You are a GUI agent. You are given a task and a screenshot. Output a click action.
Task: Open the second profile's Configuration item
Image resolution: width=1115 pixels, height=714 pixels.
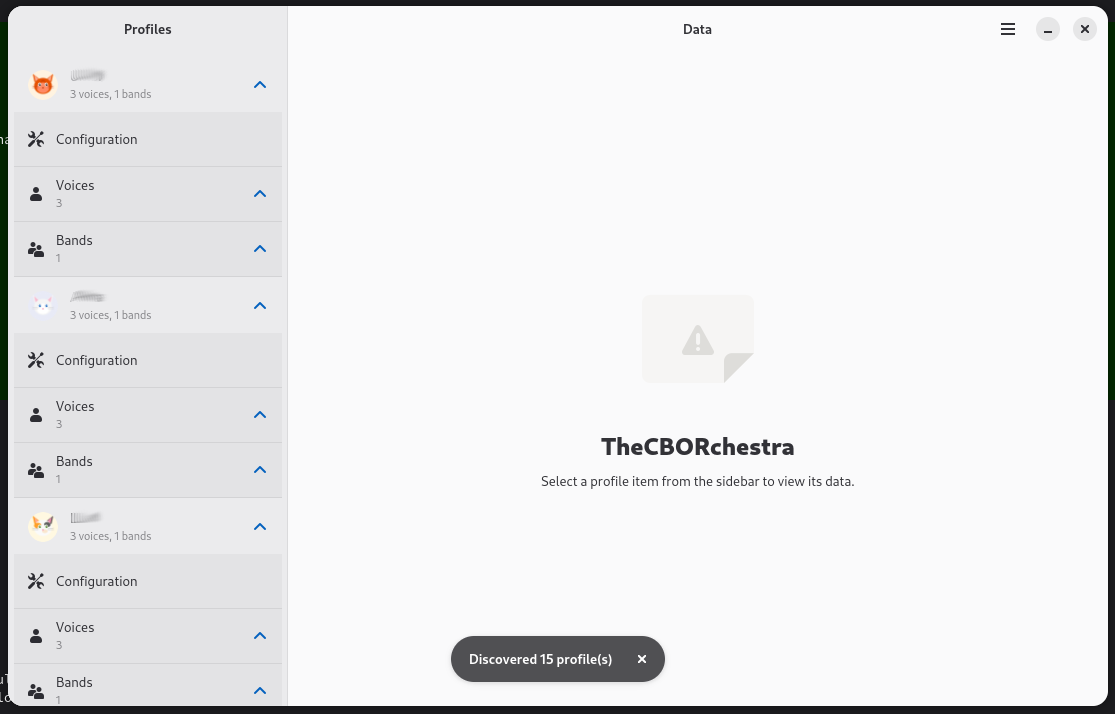pyautogui.click(x=97, y=360)
